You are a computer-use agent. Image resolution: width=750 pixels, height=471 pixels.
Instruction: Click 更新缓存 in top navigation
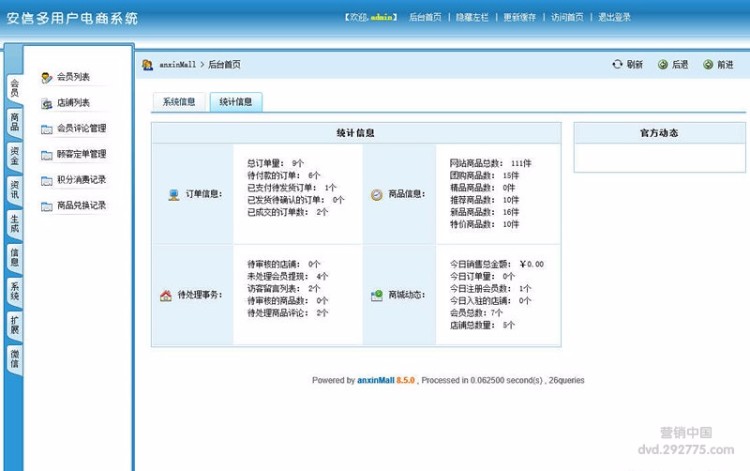pyautogui.click(x=519, y=17)
